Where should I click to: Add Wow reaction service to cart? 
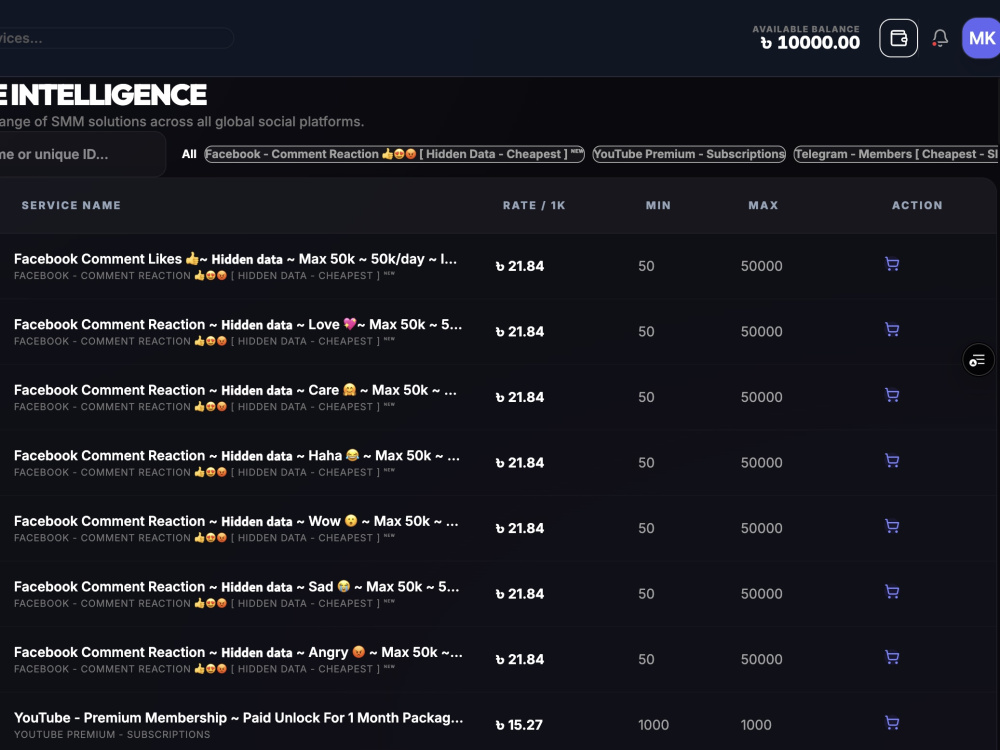tap(892, 527)
